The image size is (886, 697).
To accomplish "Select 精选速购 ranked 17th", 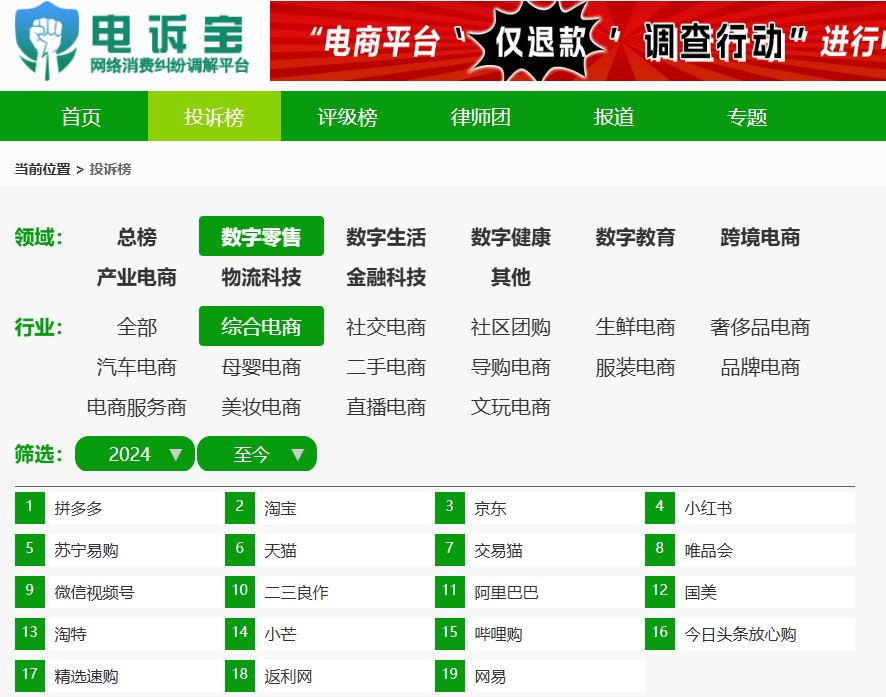I will click(x=120, y=676).
